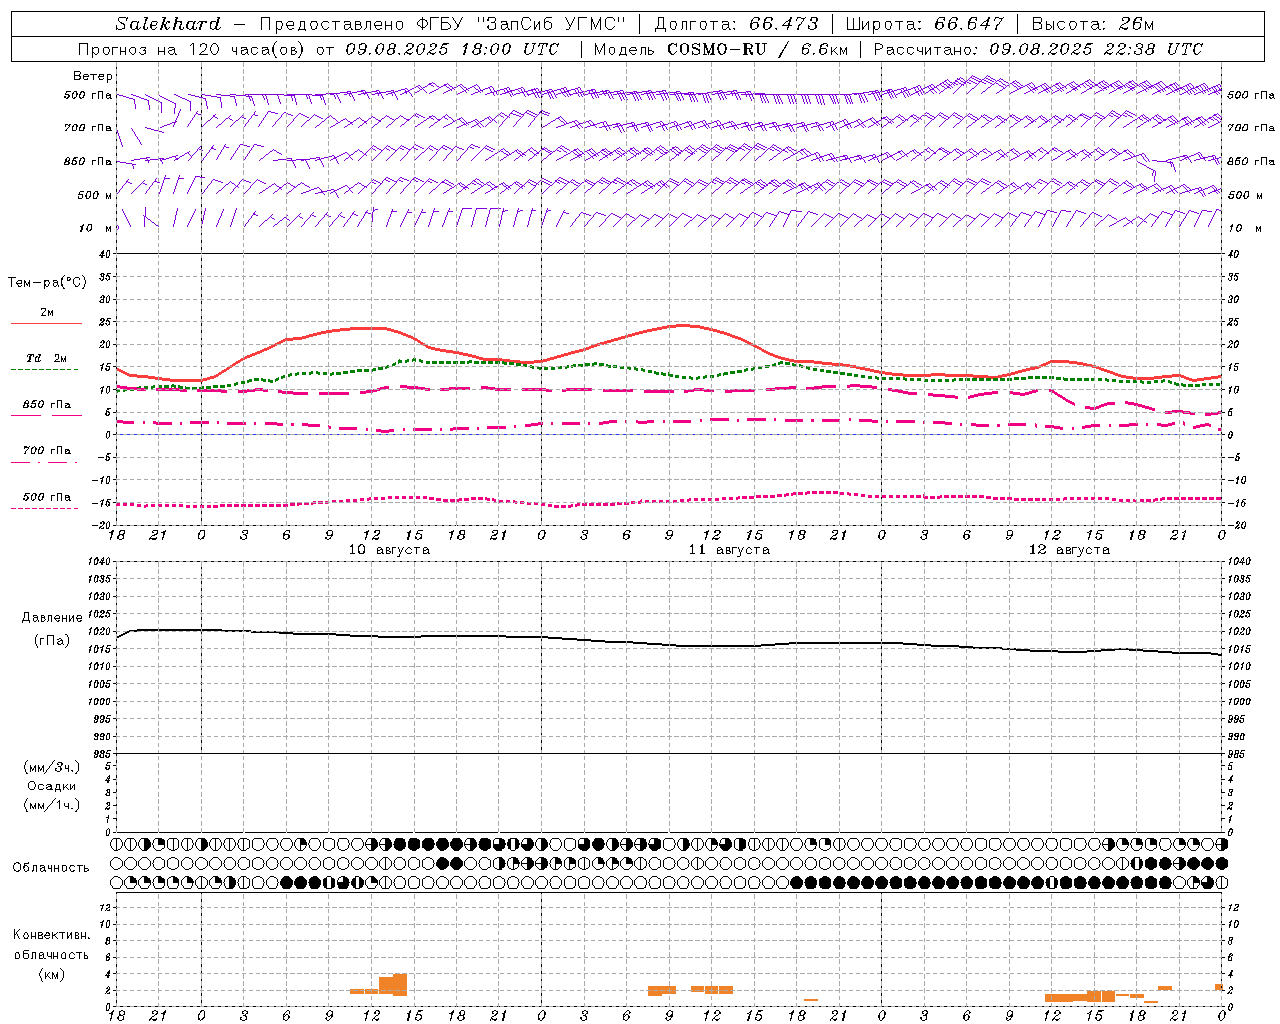Click the "Давление" pressure label

point(52,618)
